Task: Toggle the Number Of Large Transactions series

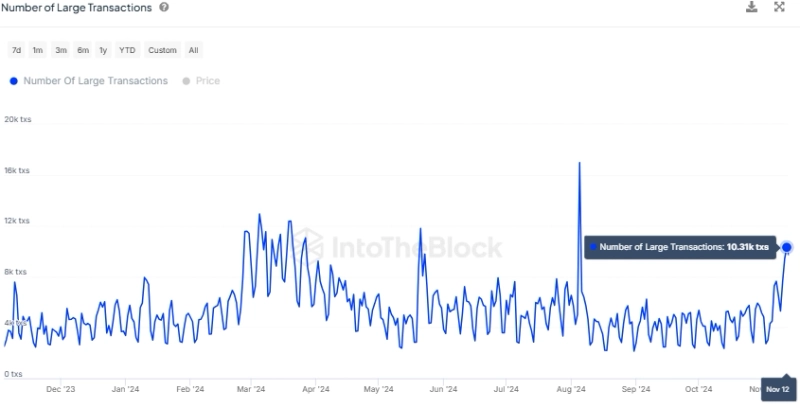Action: click(x=88, y=81)
